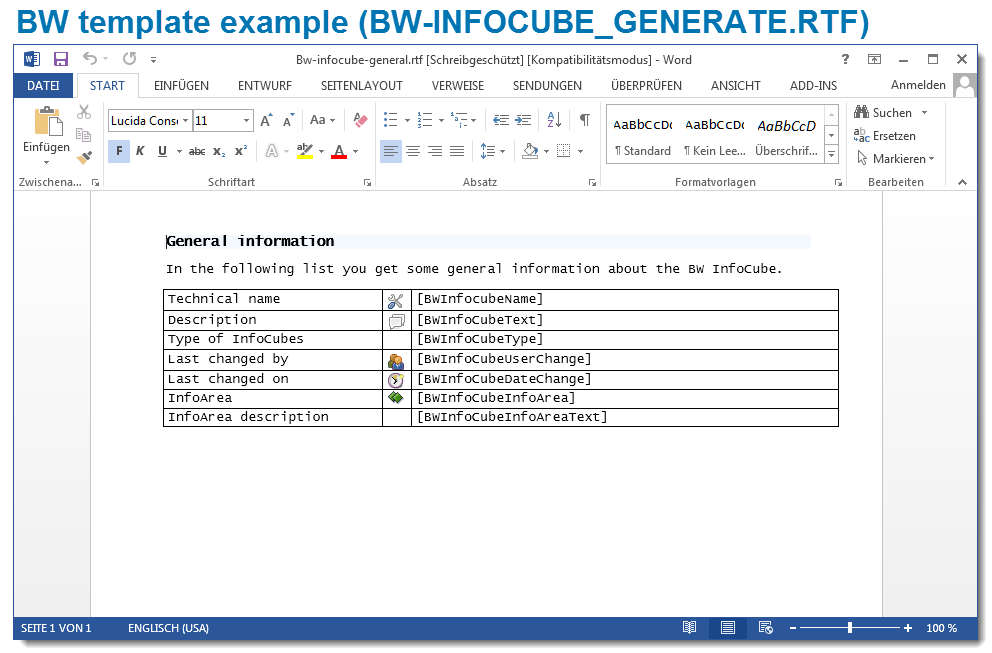992x653 pixels.
Task: Toggle bold F formatting
Action: (119, 151)
